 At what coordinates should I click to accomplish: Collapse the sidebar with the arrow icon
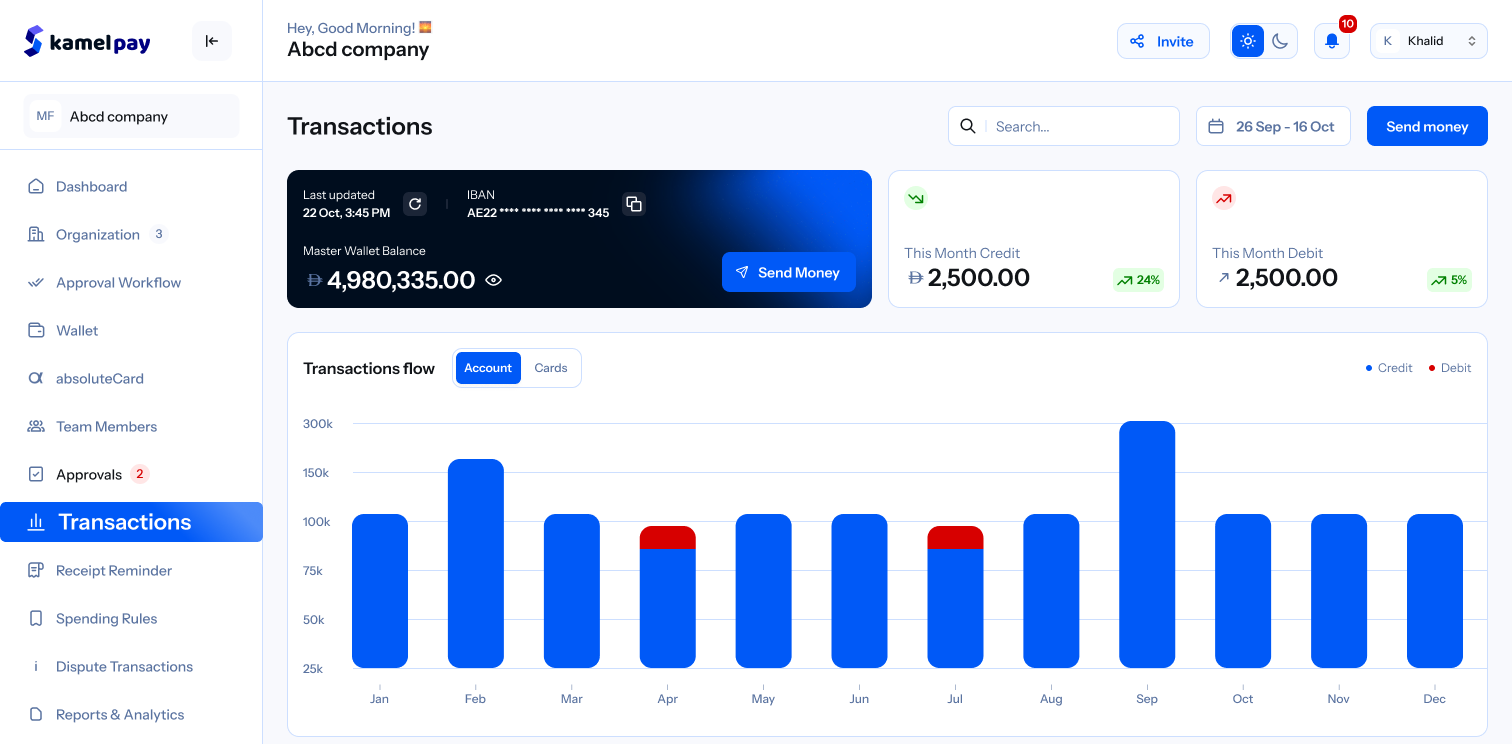click(212, 41)
